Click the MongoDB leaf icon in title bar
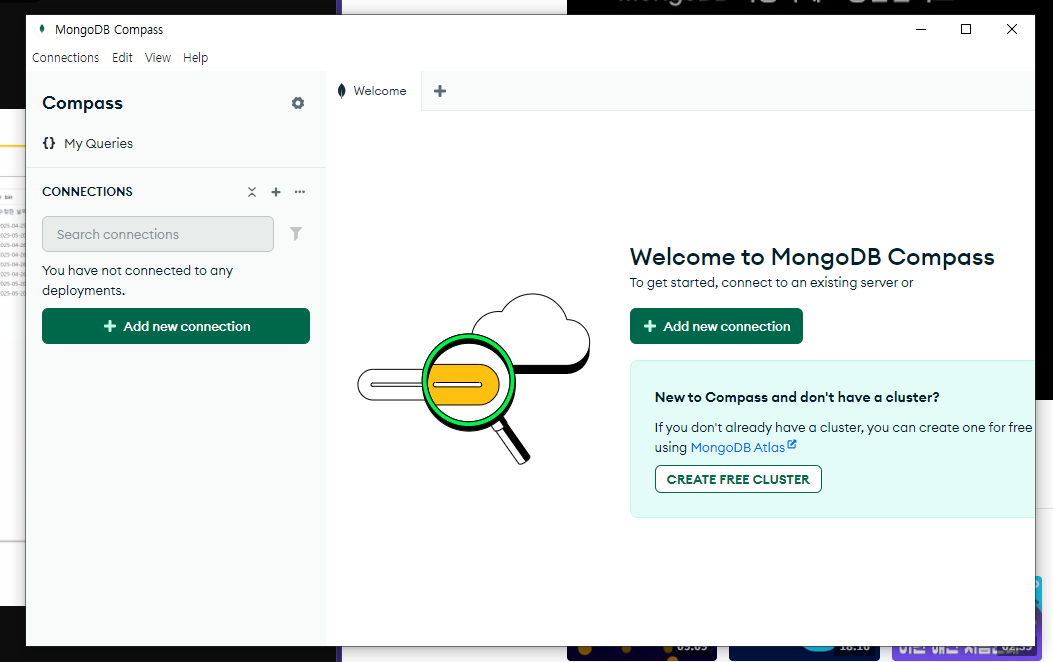Viewport: 1053px width, 662px height. (x=42, y=29)
